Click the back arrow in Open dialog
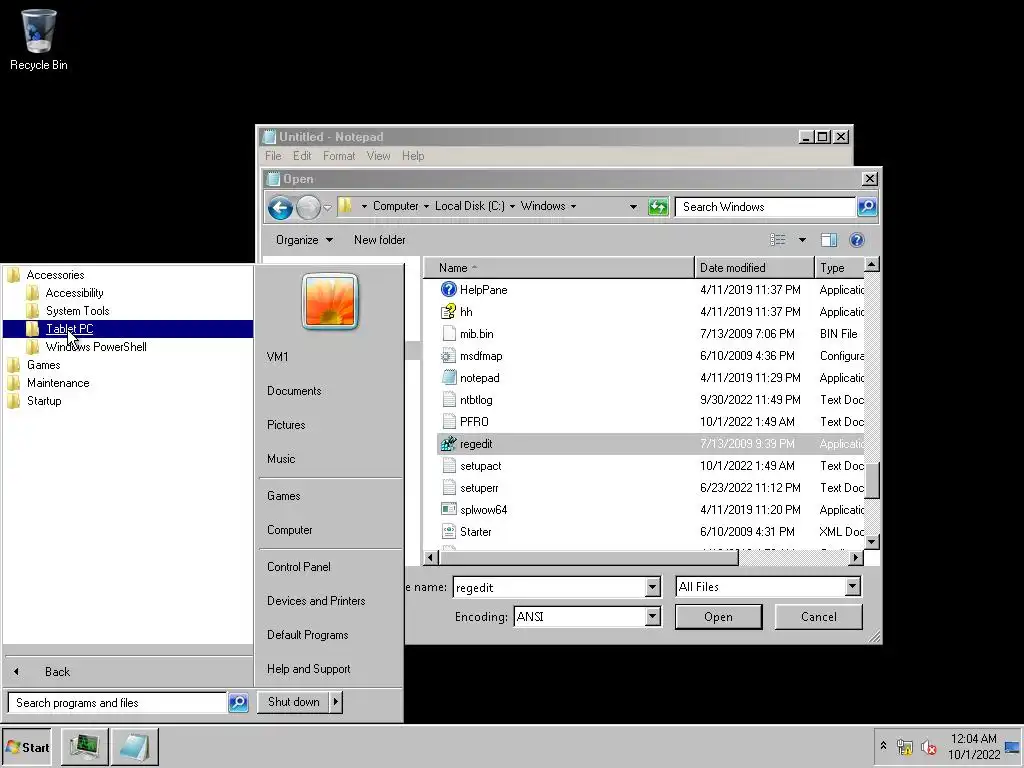The image size is (1024, 768). pyautogui.click(x=280, y=208)
